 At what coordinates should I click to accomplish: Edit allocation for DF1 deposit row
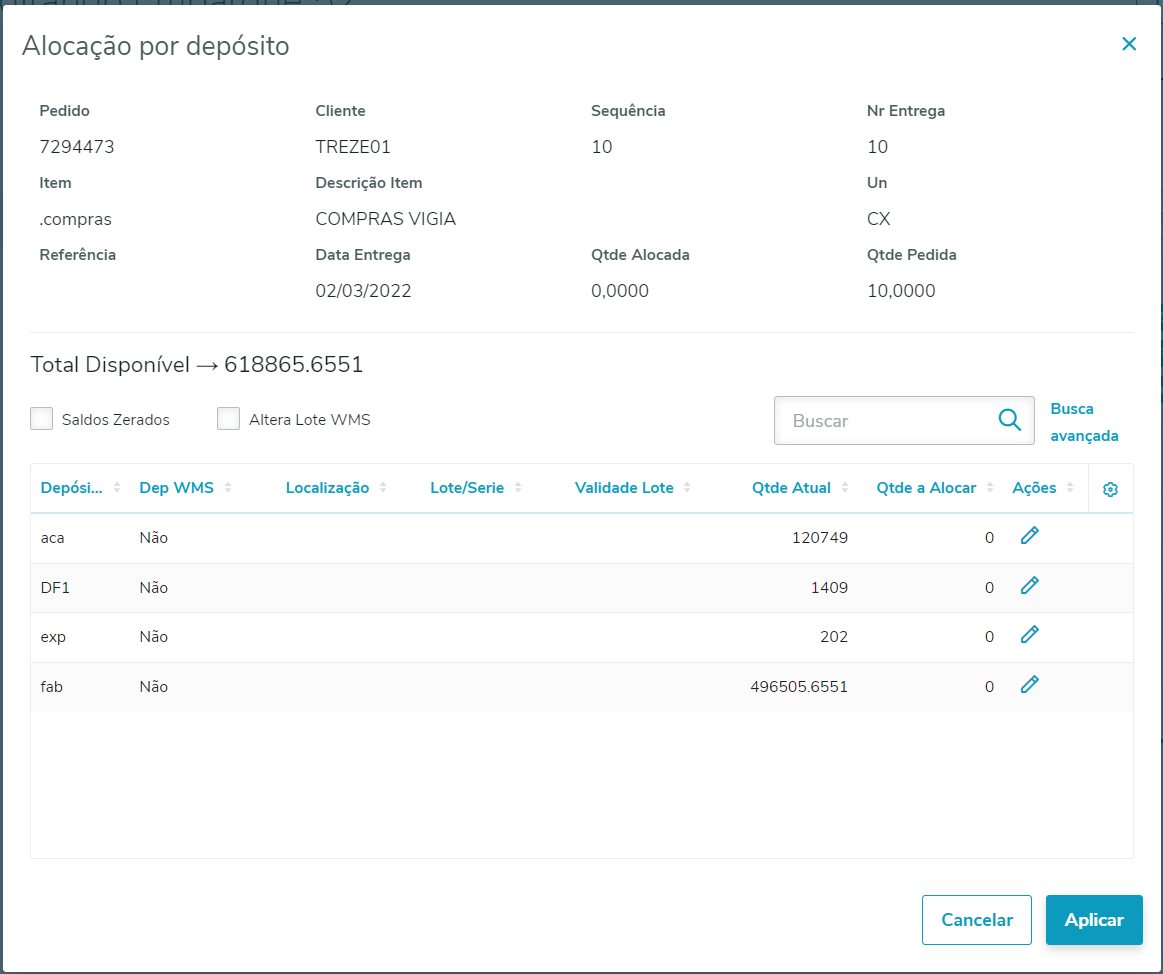pyautogui.click(x=1029, y=585)
